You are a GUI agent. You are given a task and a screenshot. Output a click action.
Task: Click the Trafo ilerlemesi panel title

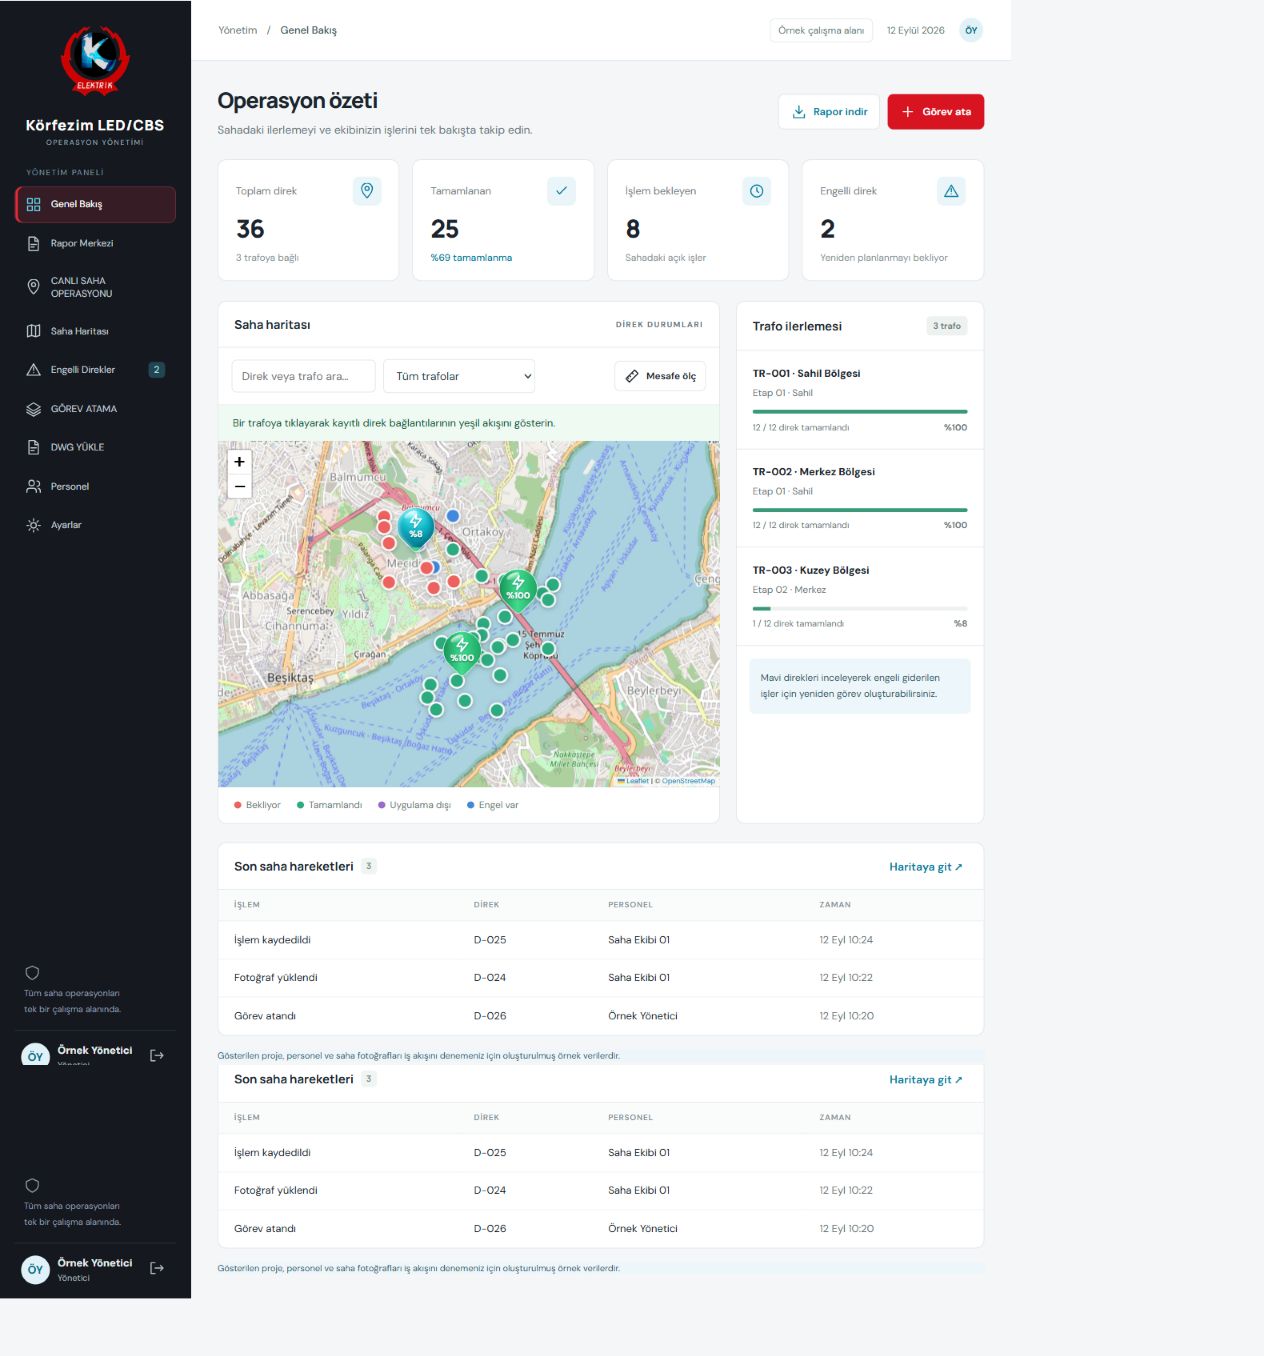[797, 326]
